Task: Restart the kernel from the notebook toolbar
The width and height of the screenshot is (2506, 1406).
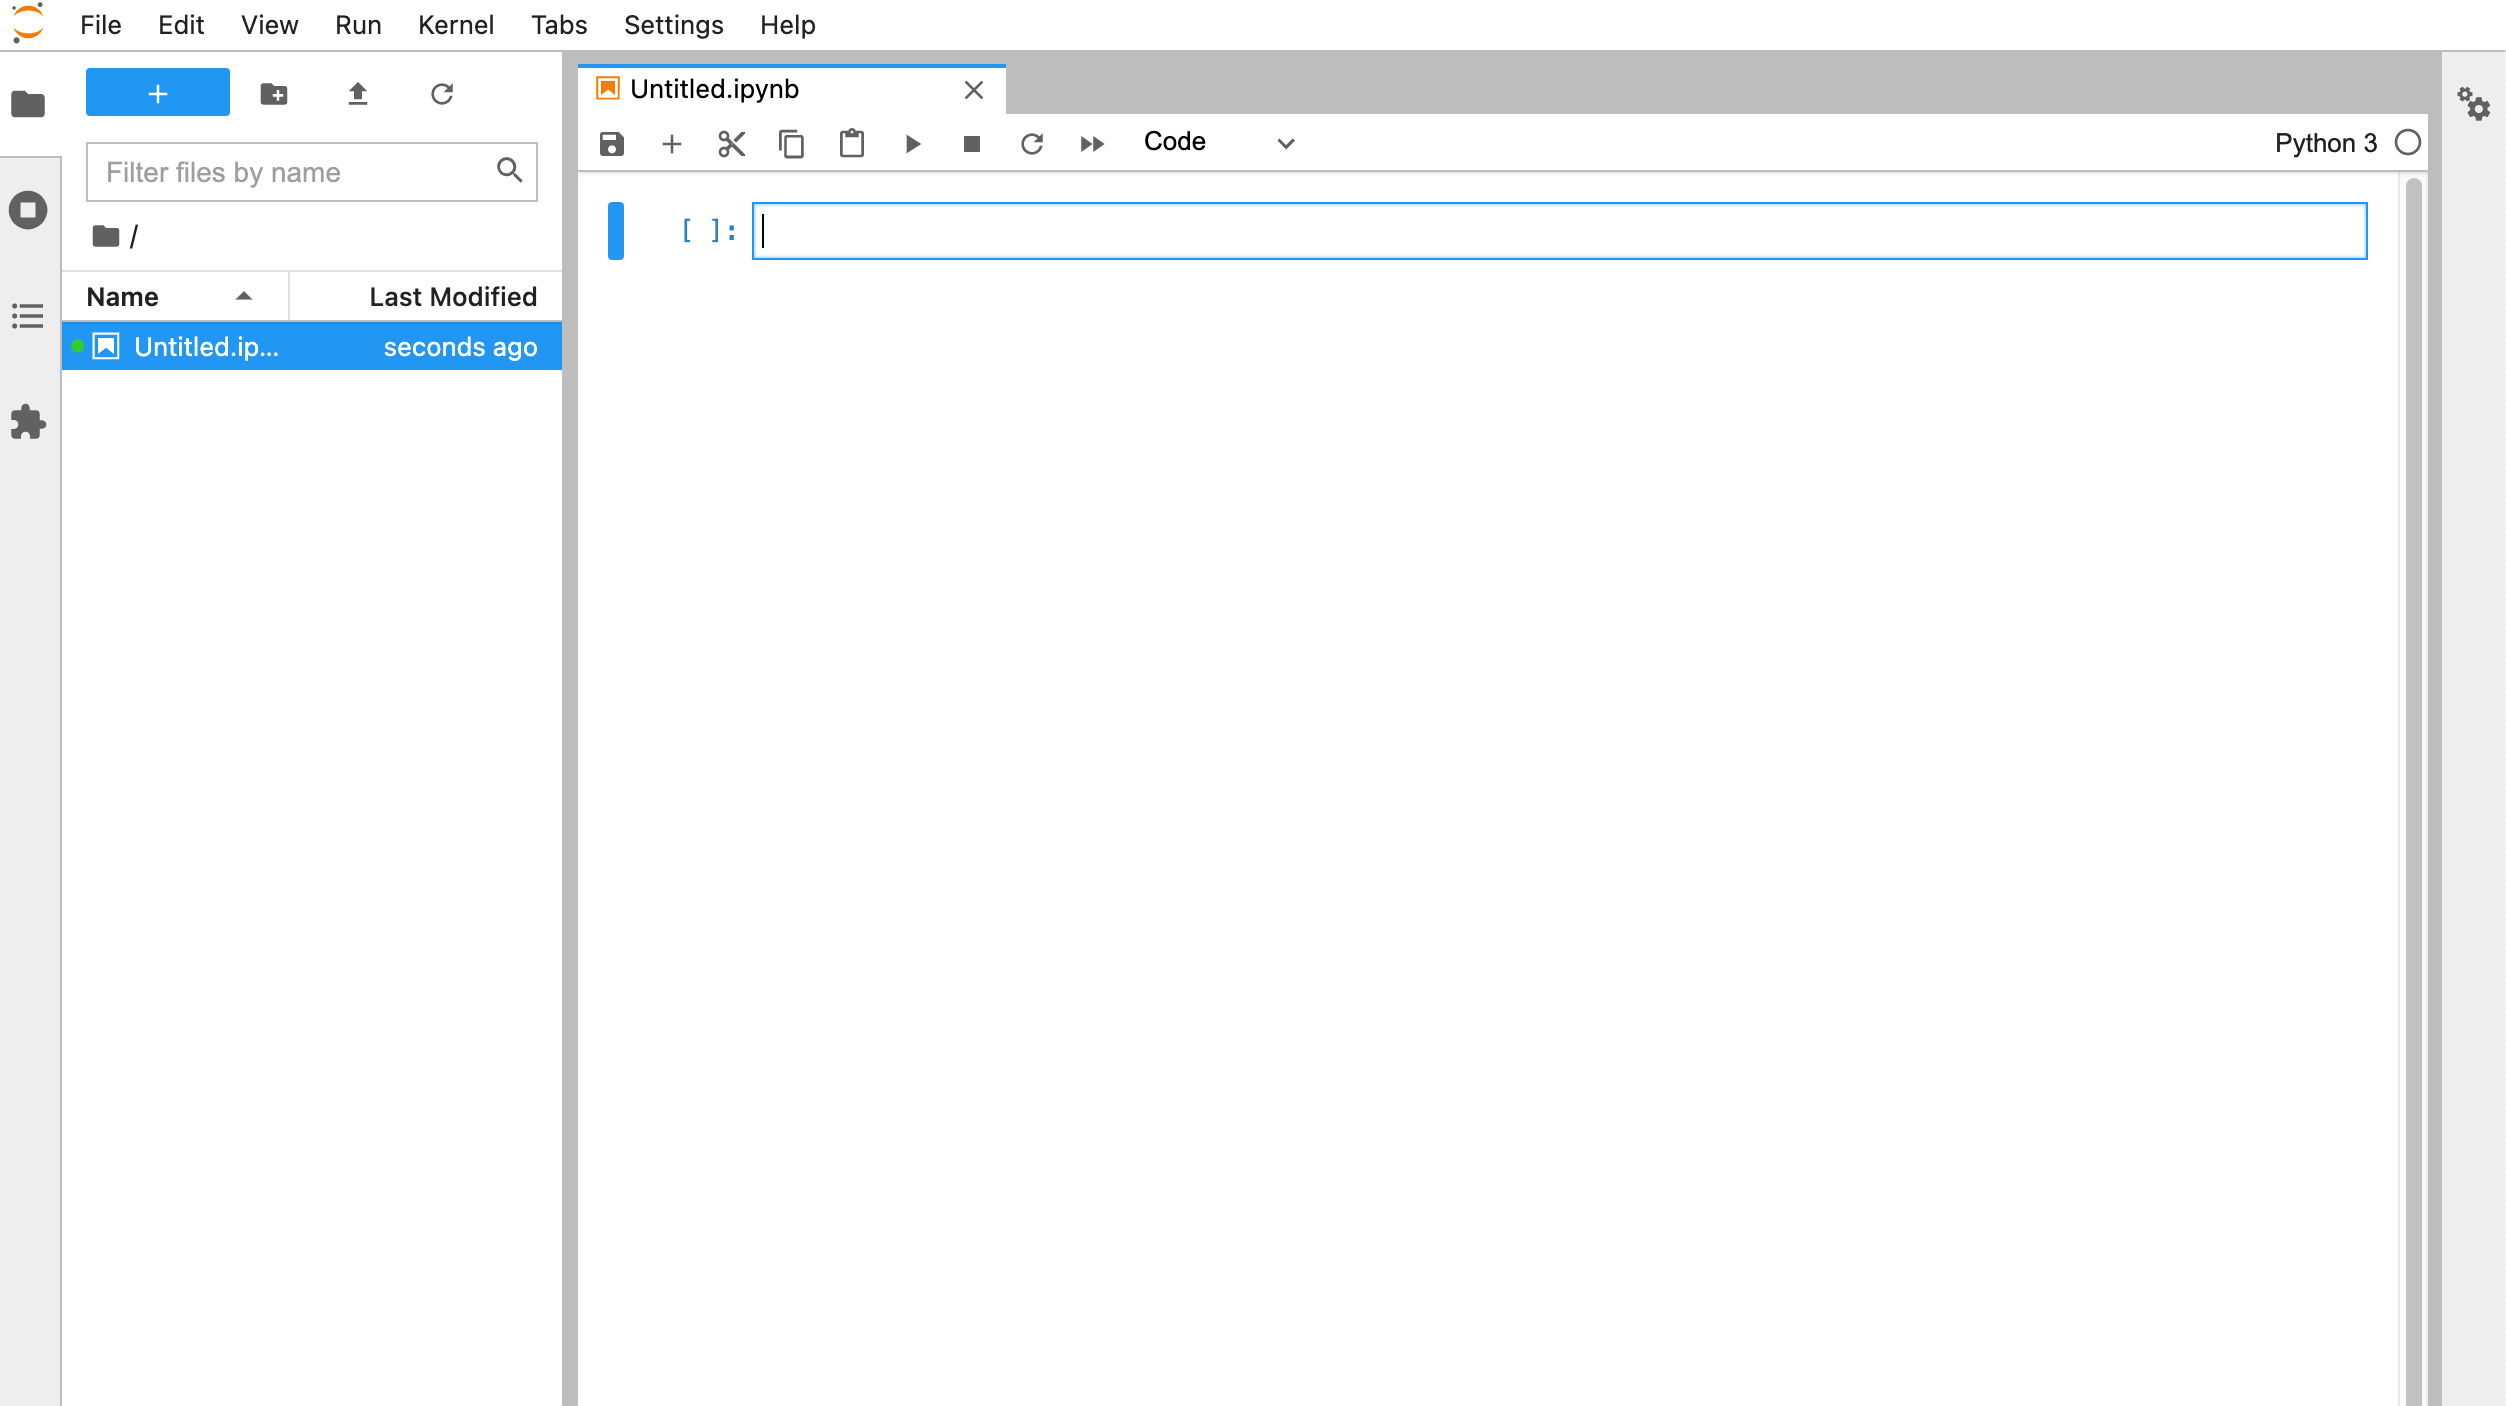Action: [x=1031, y=144]
